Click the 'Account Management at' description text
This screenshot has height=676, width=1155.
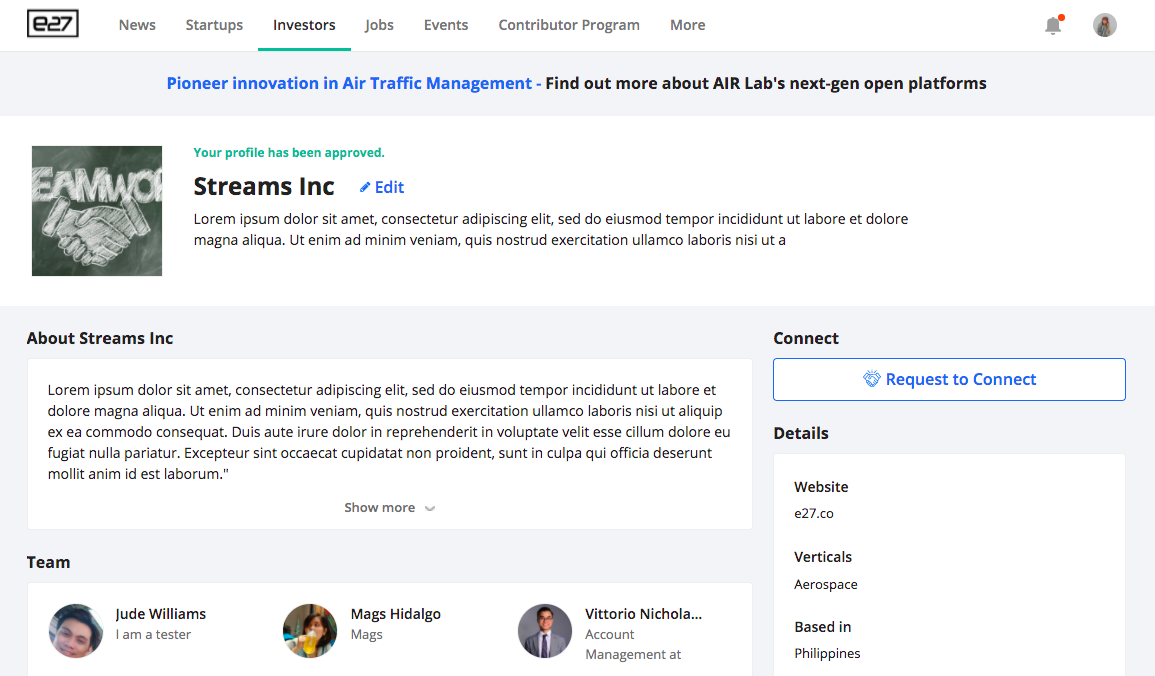point(633,644)
